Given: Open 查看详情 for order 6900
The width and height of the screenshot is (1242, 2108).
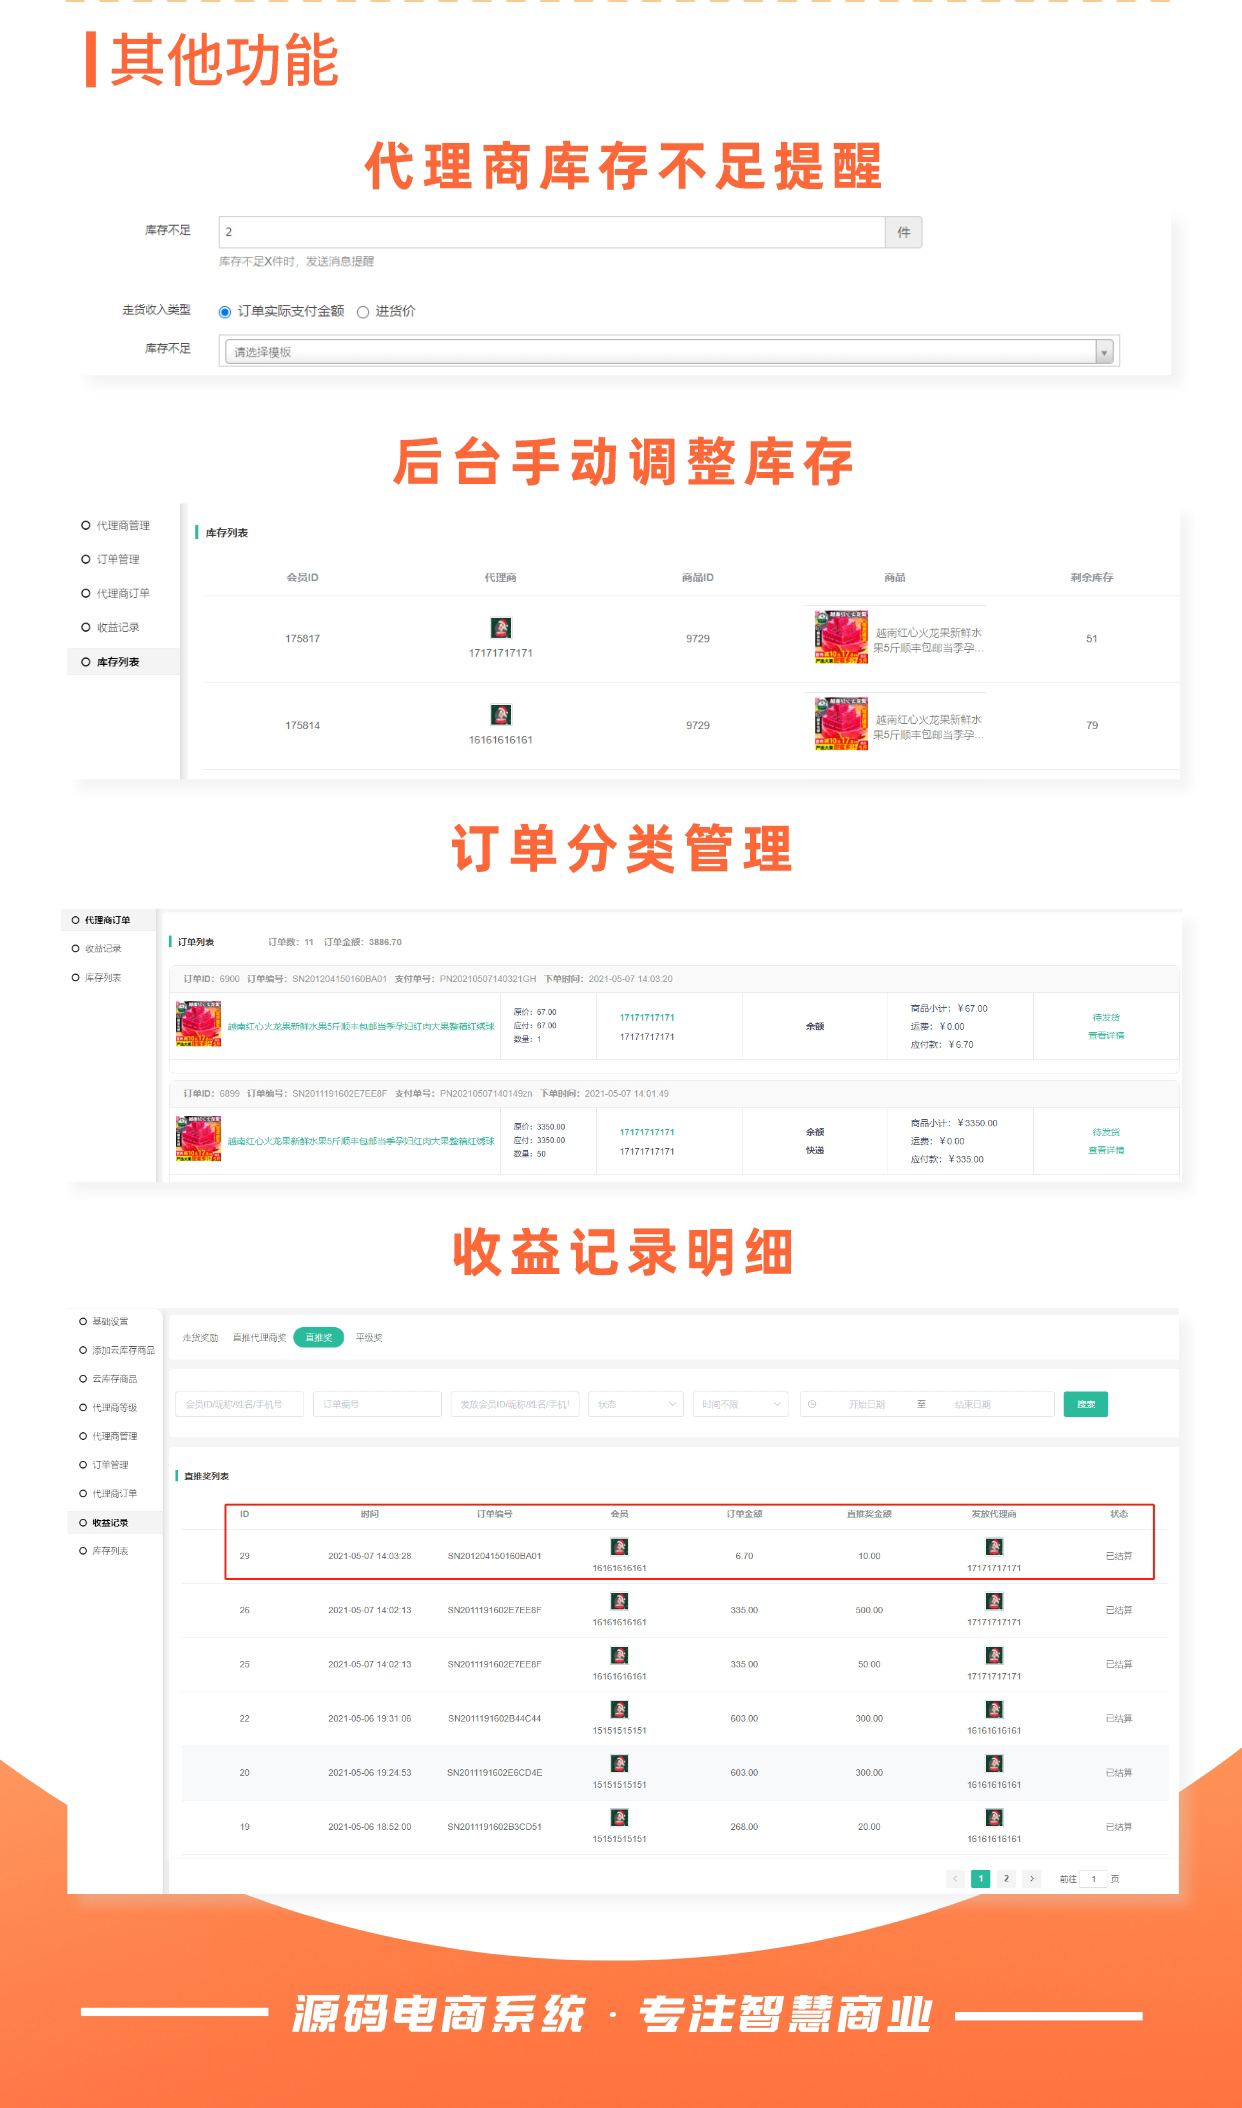Looking at the screenshot, I should [1106, 1035].
